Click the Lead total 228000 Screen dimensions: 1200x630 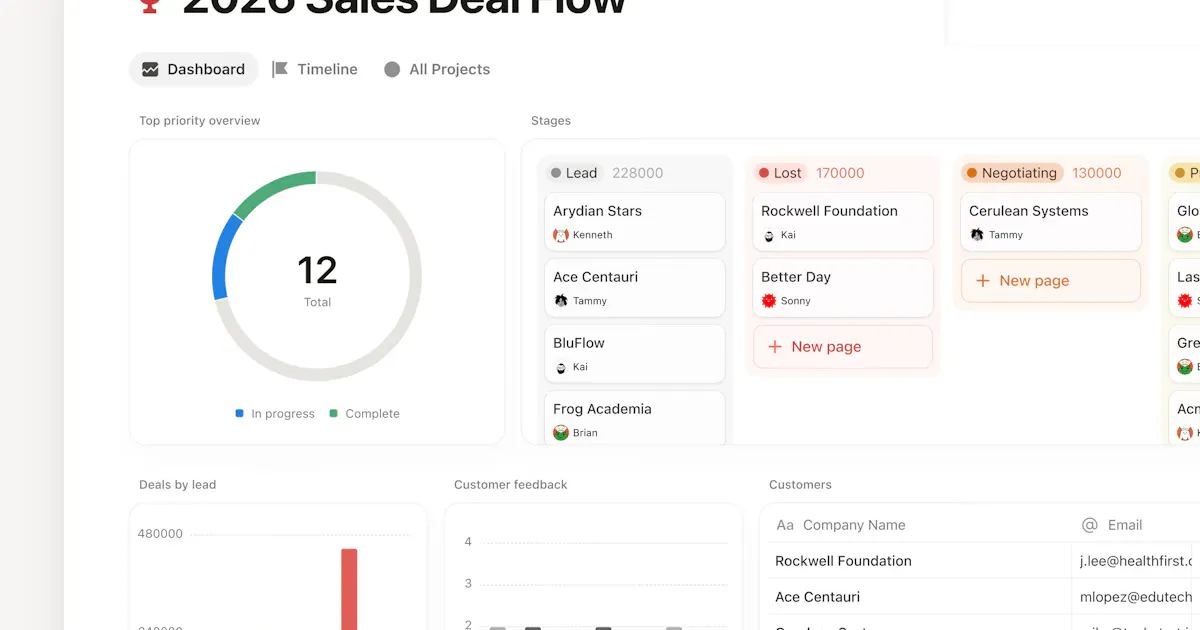pos(637,173)
